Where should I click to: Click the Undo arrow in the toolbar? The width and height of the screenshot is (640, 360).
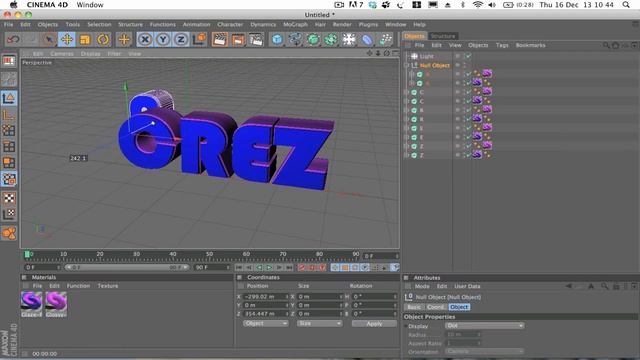pyautogui.click(x=13, y=40)
